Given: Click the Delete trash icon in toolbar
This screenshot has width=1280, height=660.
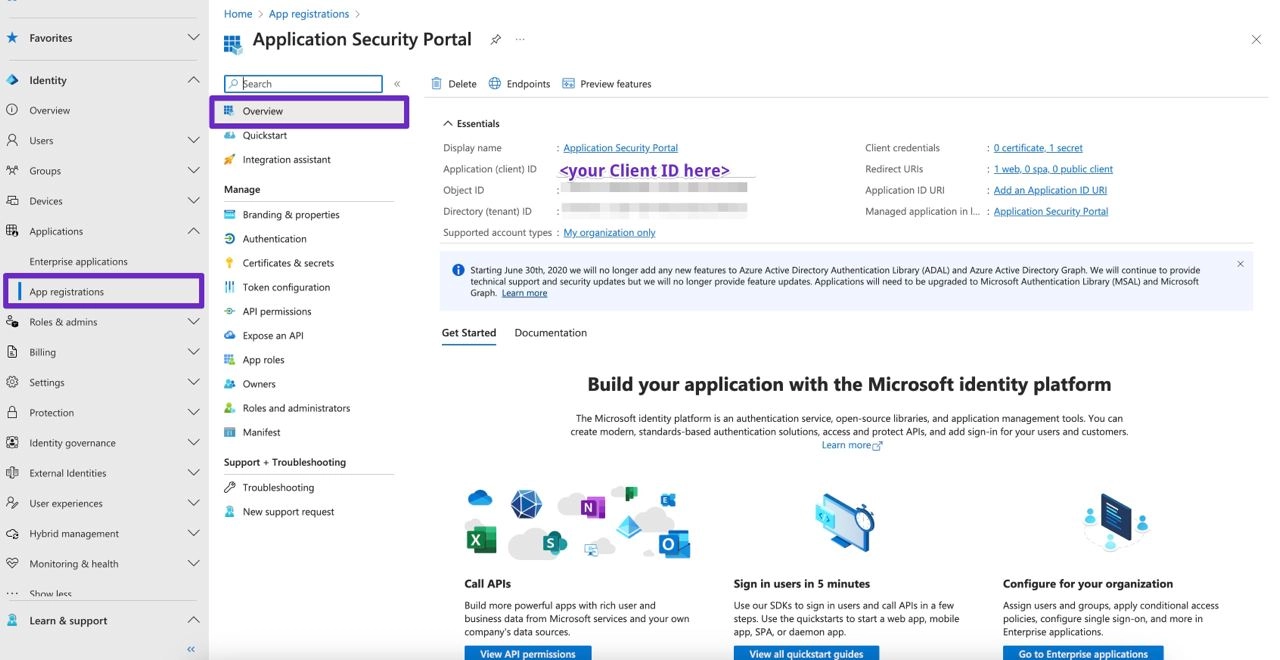Looking at the screenshot, I should click(436, 84).
